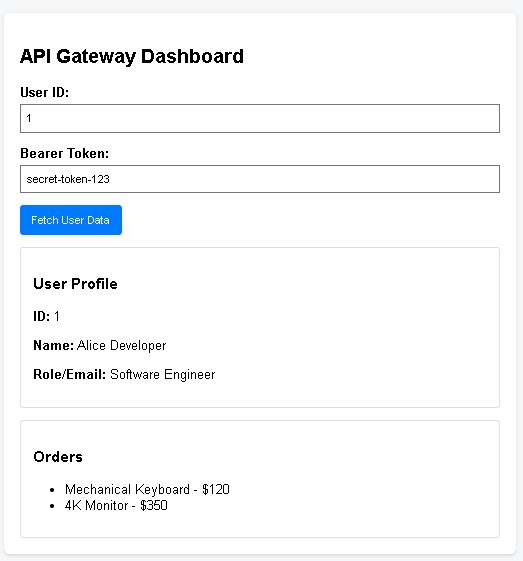The width and height of the screenshot is (523, 561).
Task: Click the secret-token-123 text in token field
Action: pos(68,179)
